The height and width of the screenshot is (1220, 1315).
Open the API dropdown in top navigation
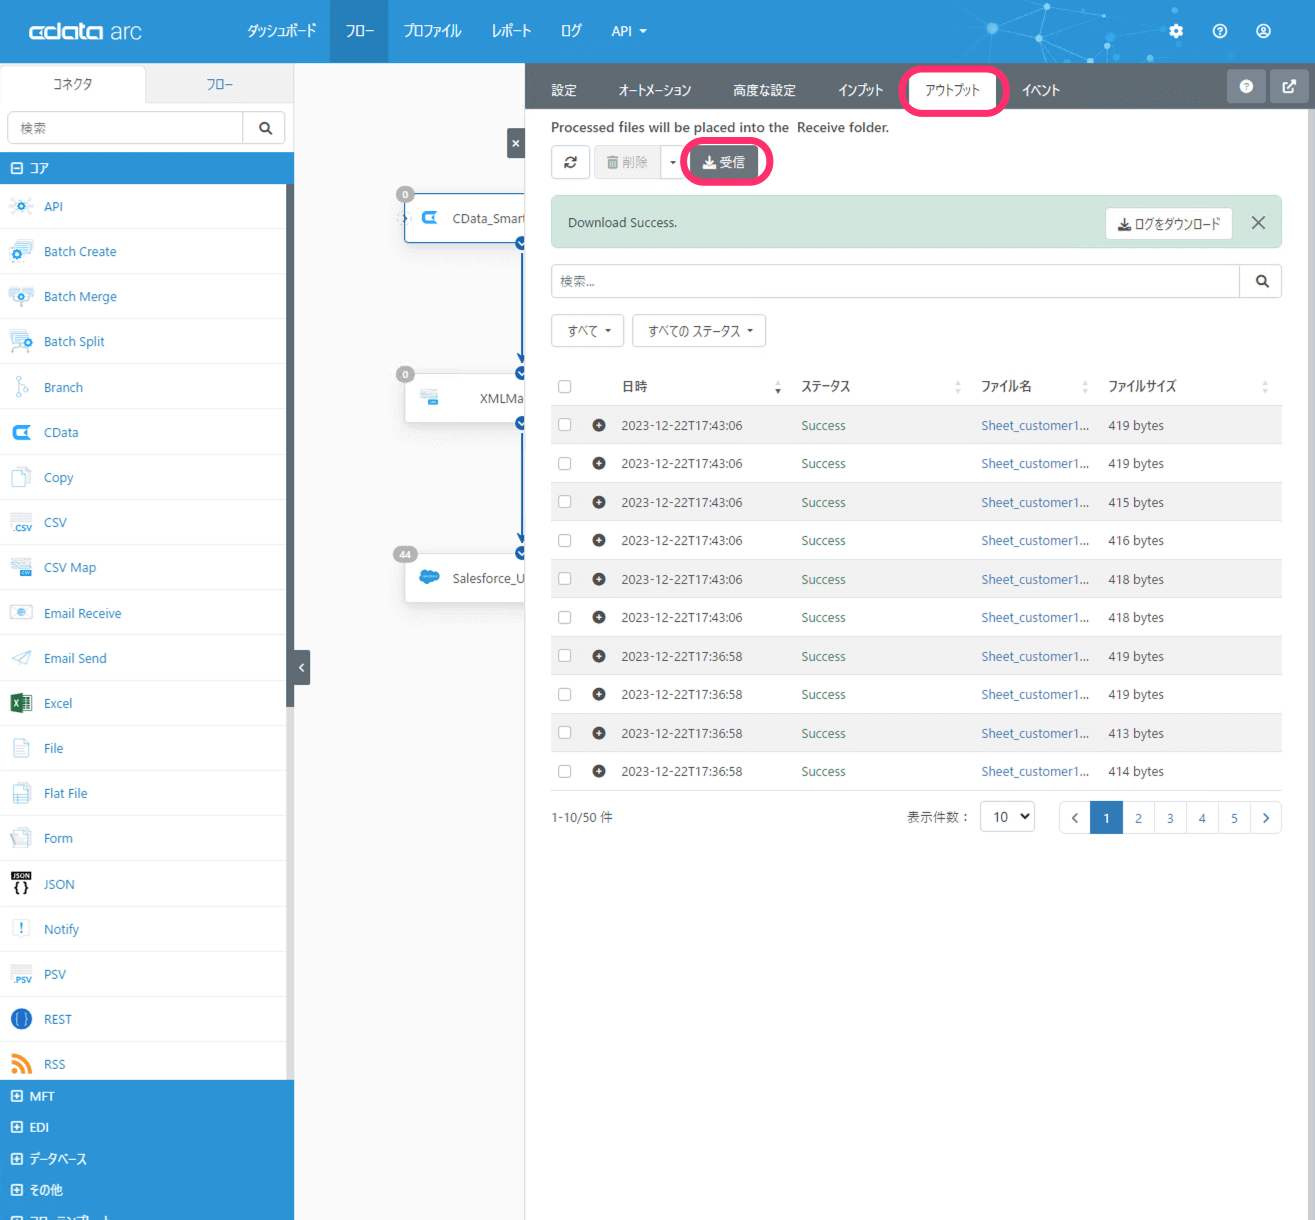point(629,31)
